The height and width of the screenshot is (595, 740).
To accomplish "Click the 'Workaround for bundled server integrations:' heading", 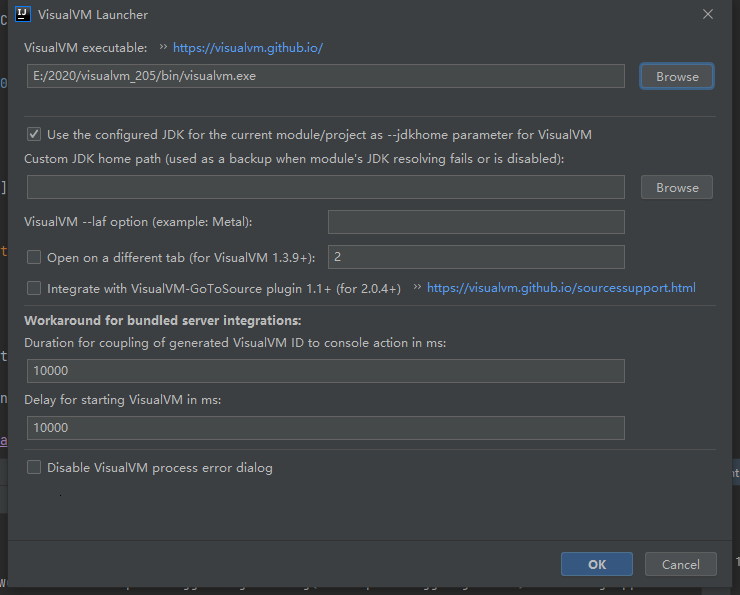I will click(163, 320).
